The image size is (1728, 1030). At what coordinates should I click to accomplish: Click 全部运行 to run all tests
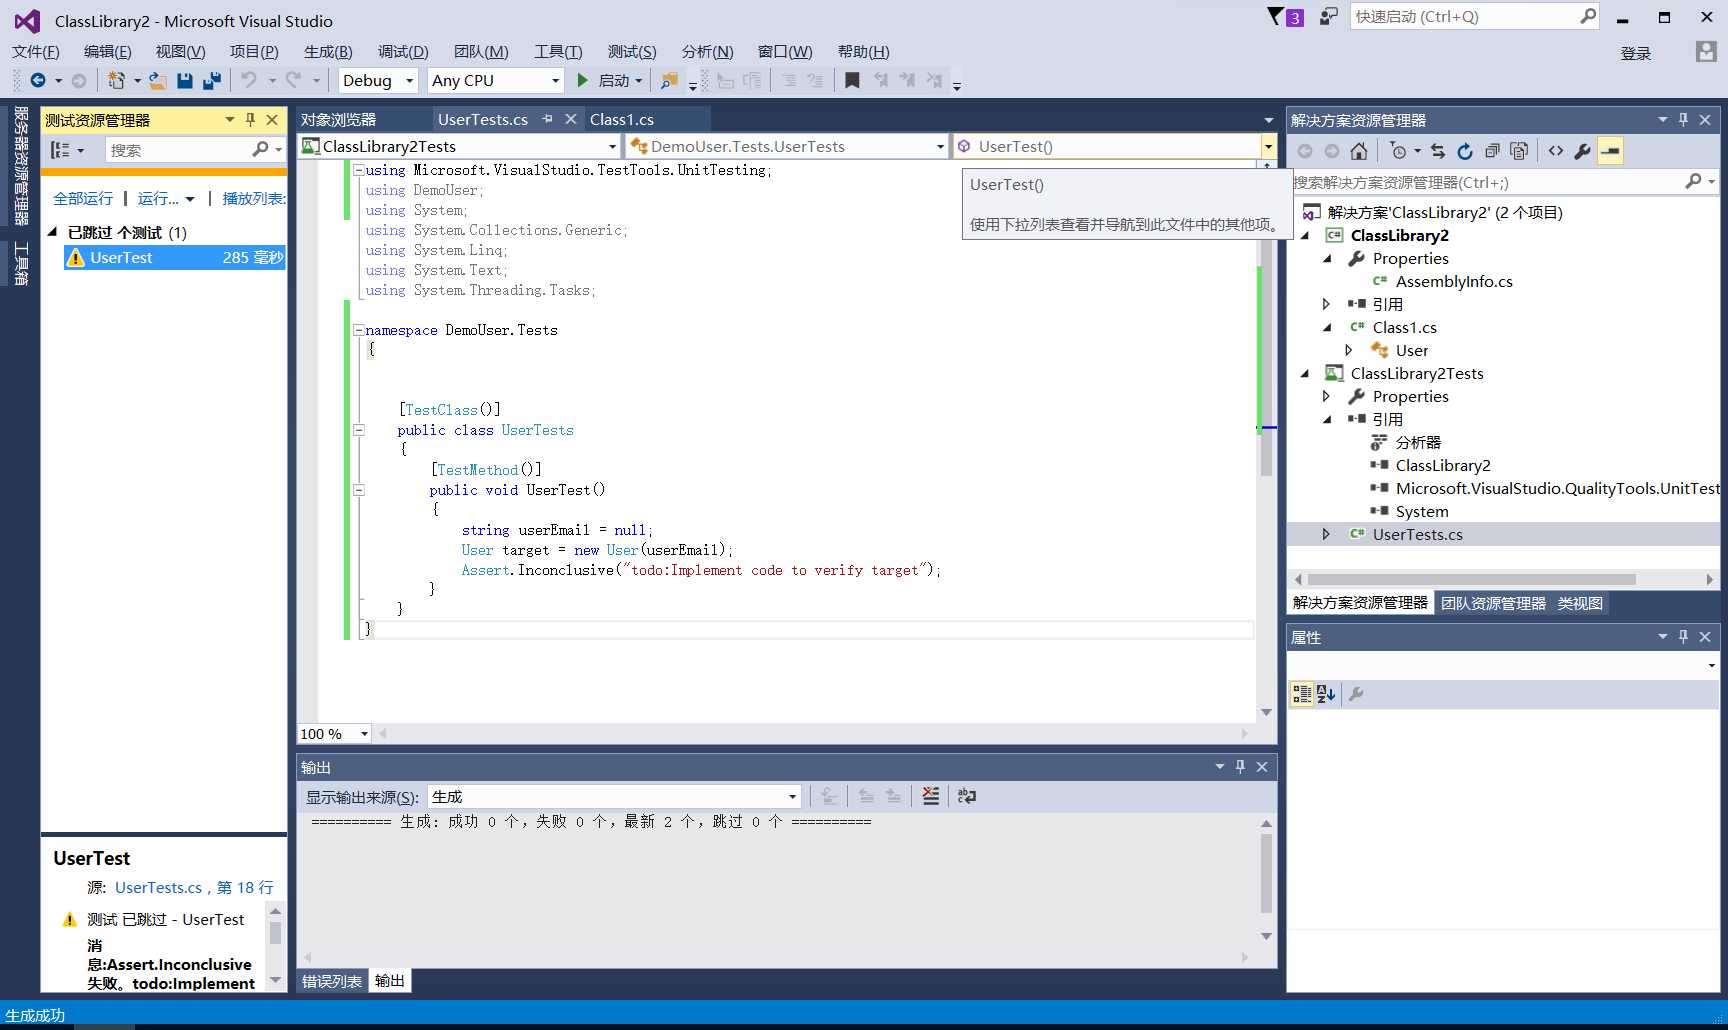point(83,199)
